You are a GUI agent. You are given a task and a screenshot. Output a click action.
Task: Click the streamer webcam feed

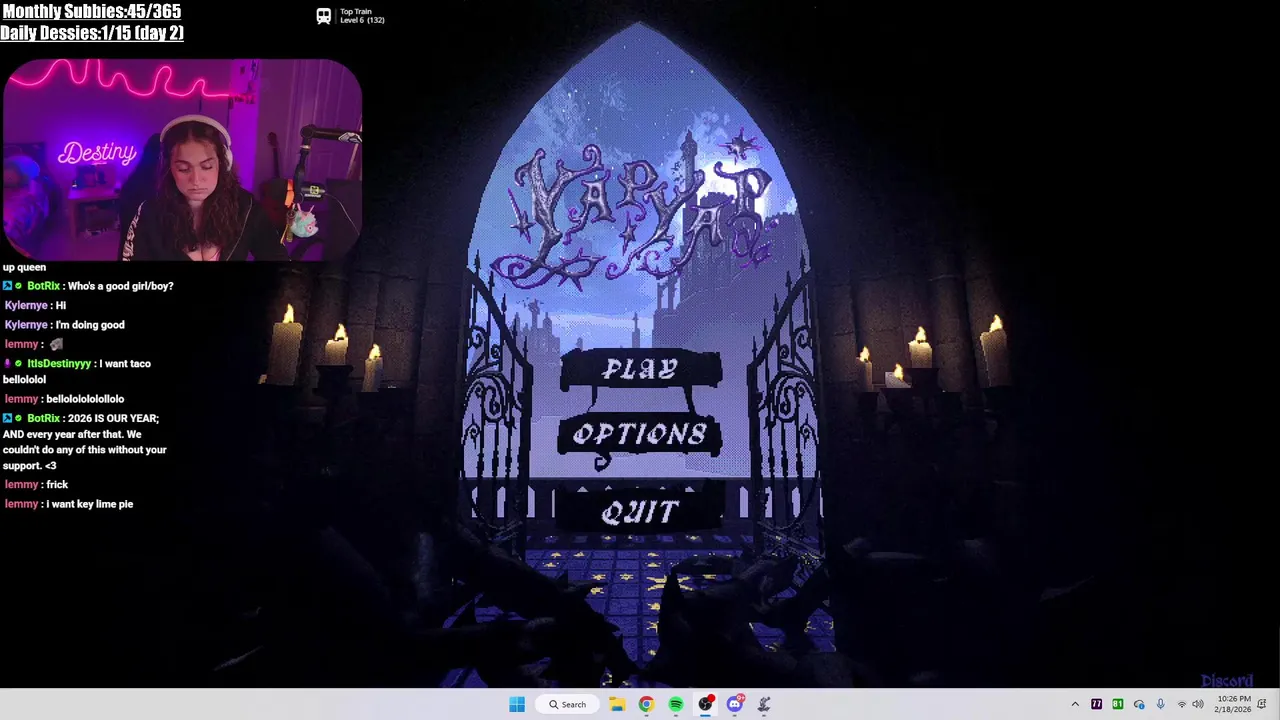tap(182, 160)
